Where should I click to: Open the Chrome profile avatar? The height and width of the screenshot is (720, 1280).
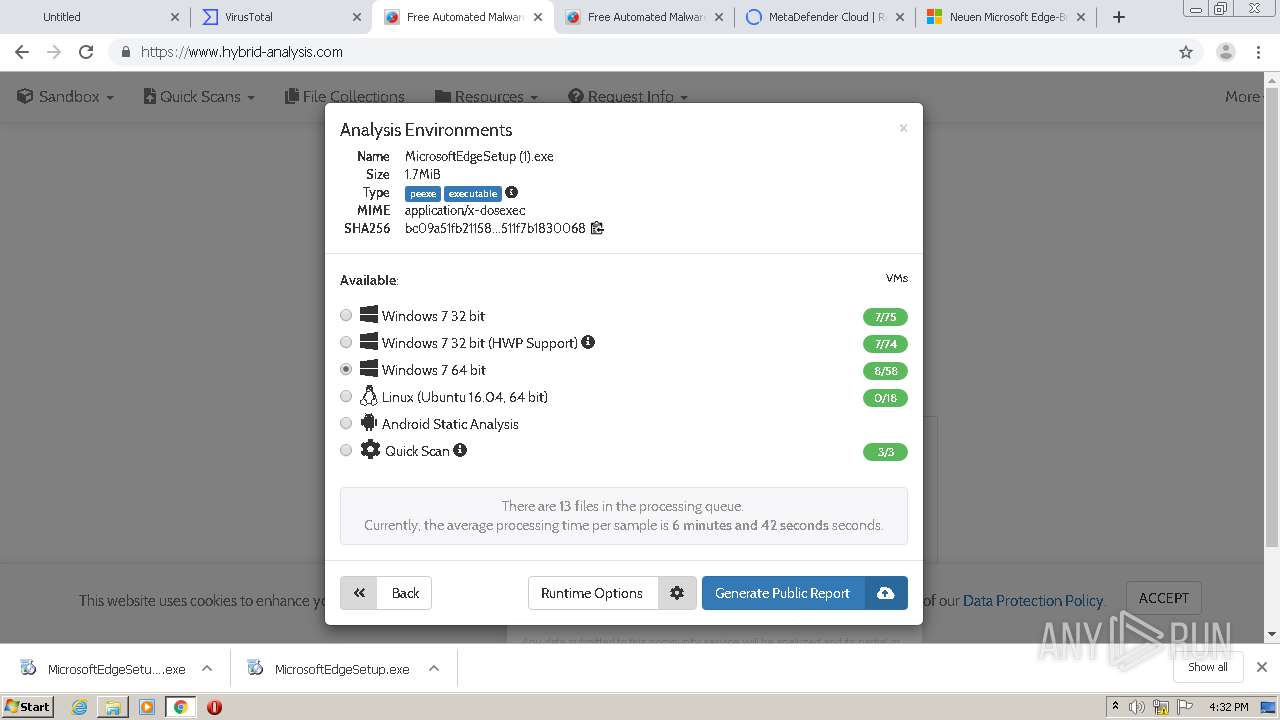coord(1226,52)
